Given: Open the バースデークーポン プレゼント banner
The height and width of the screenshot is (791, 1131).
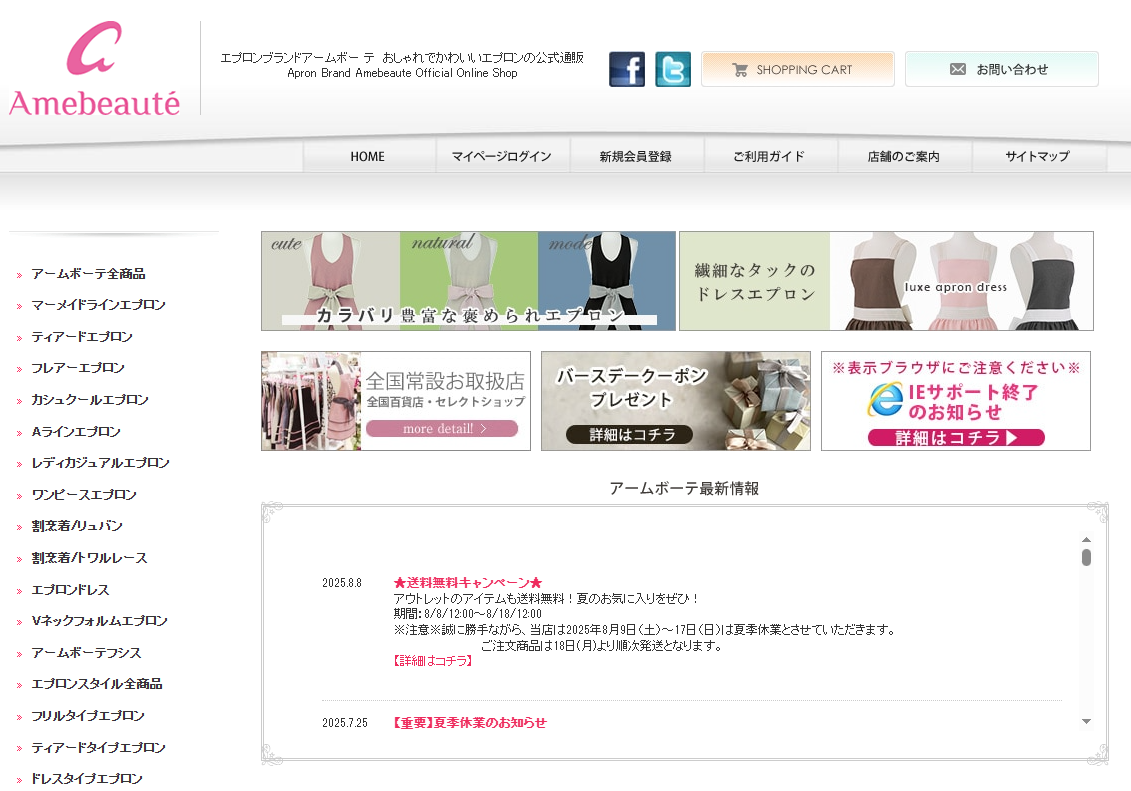Looking at the screenshot, I should [676, 401].
